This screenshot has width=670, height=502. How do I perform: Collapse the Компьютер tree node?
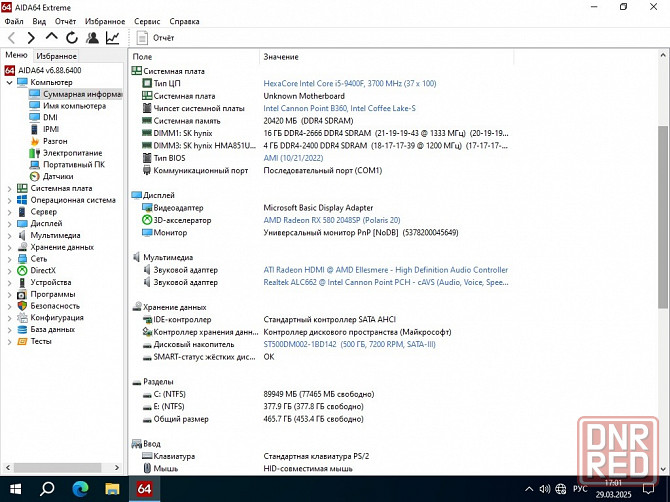click(9, 82)
